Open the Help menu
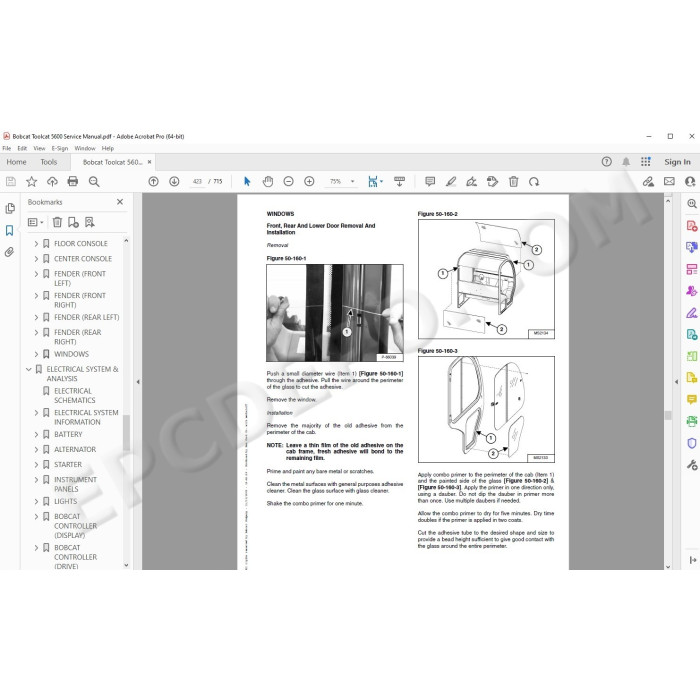The height and width of the screenshot is (700, 700). click(x=108, y=148)
